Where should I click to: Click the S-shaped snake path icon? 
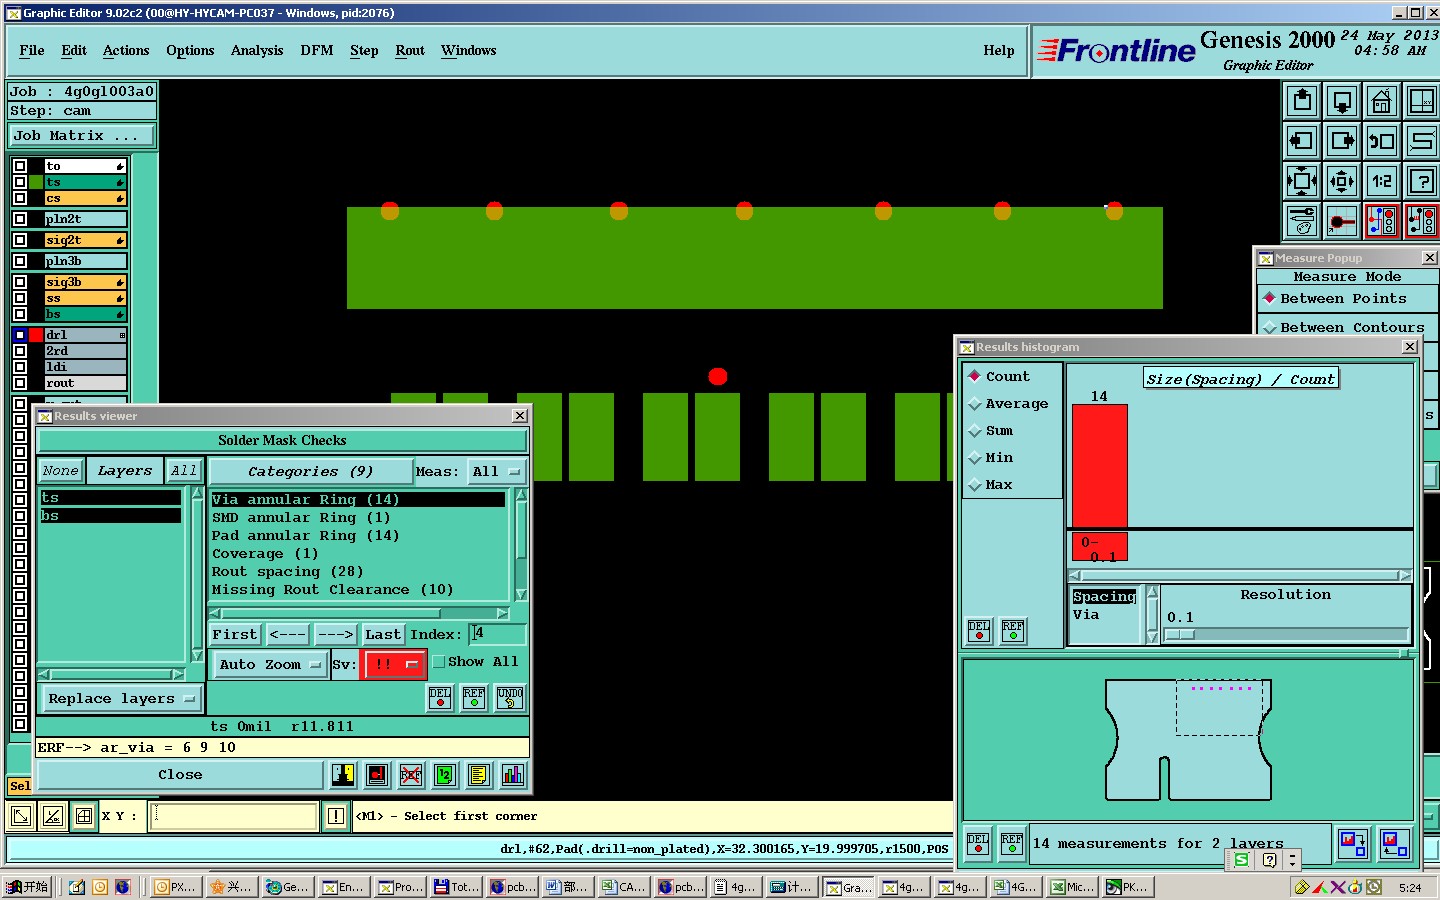[1421, 141]
